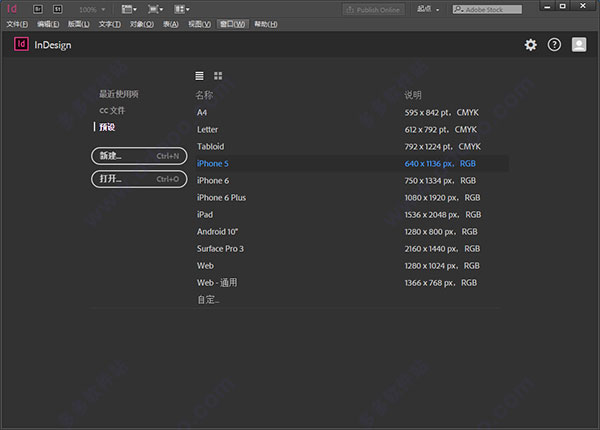This screenshot has height=430, width=600.
Task: Open the 窗口(W) menu
Action: tap(233, 24)
